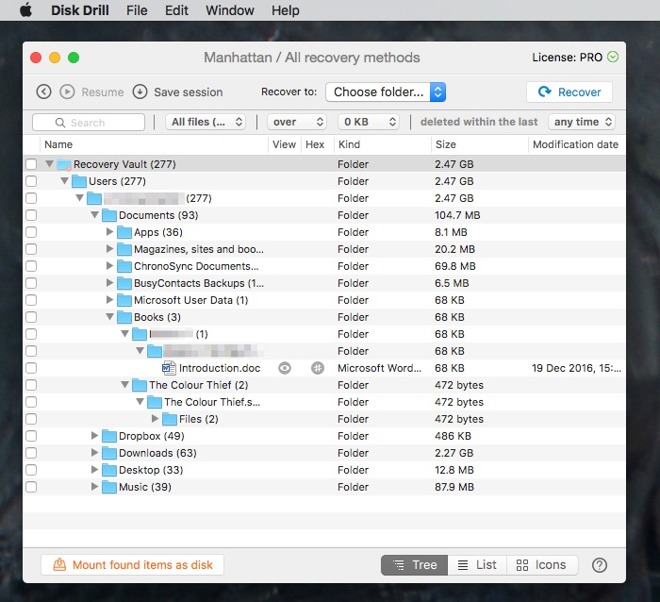Open the Choose folder dropdown
This screenshot has width=660, height=602.
point(386,92)
